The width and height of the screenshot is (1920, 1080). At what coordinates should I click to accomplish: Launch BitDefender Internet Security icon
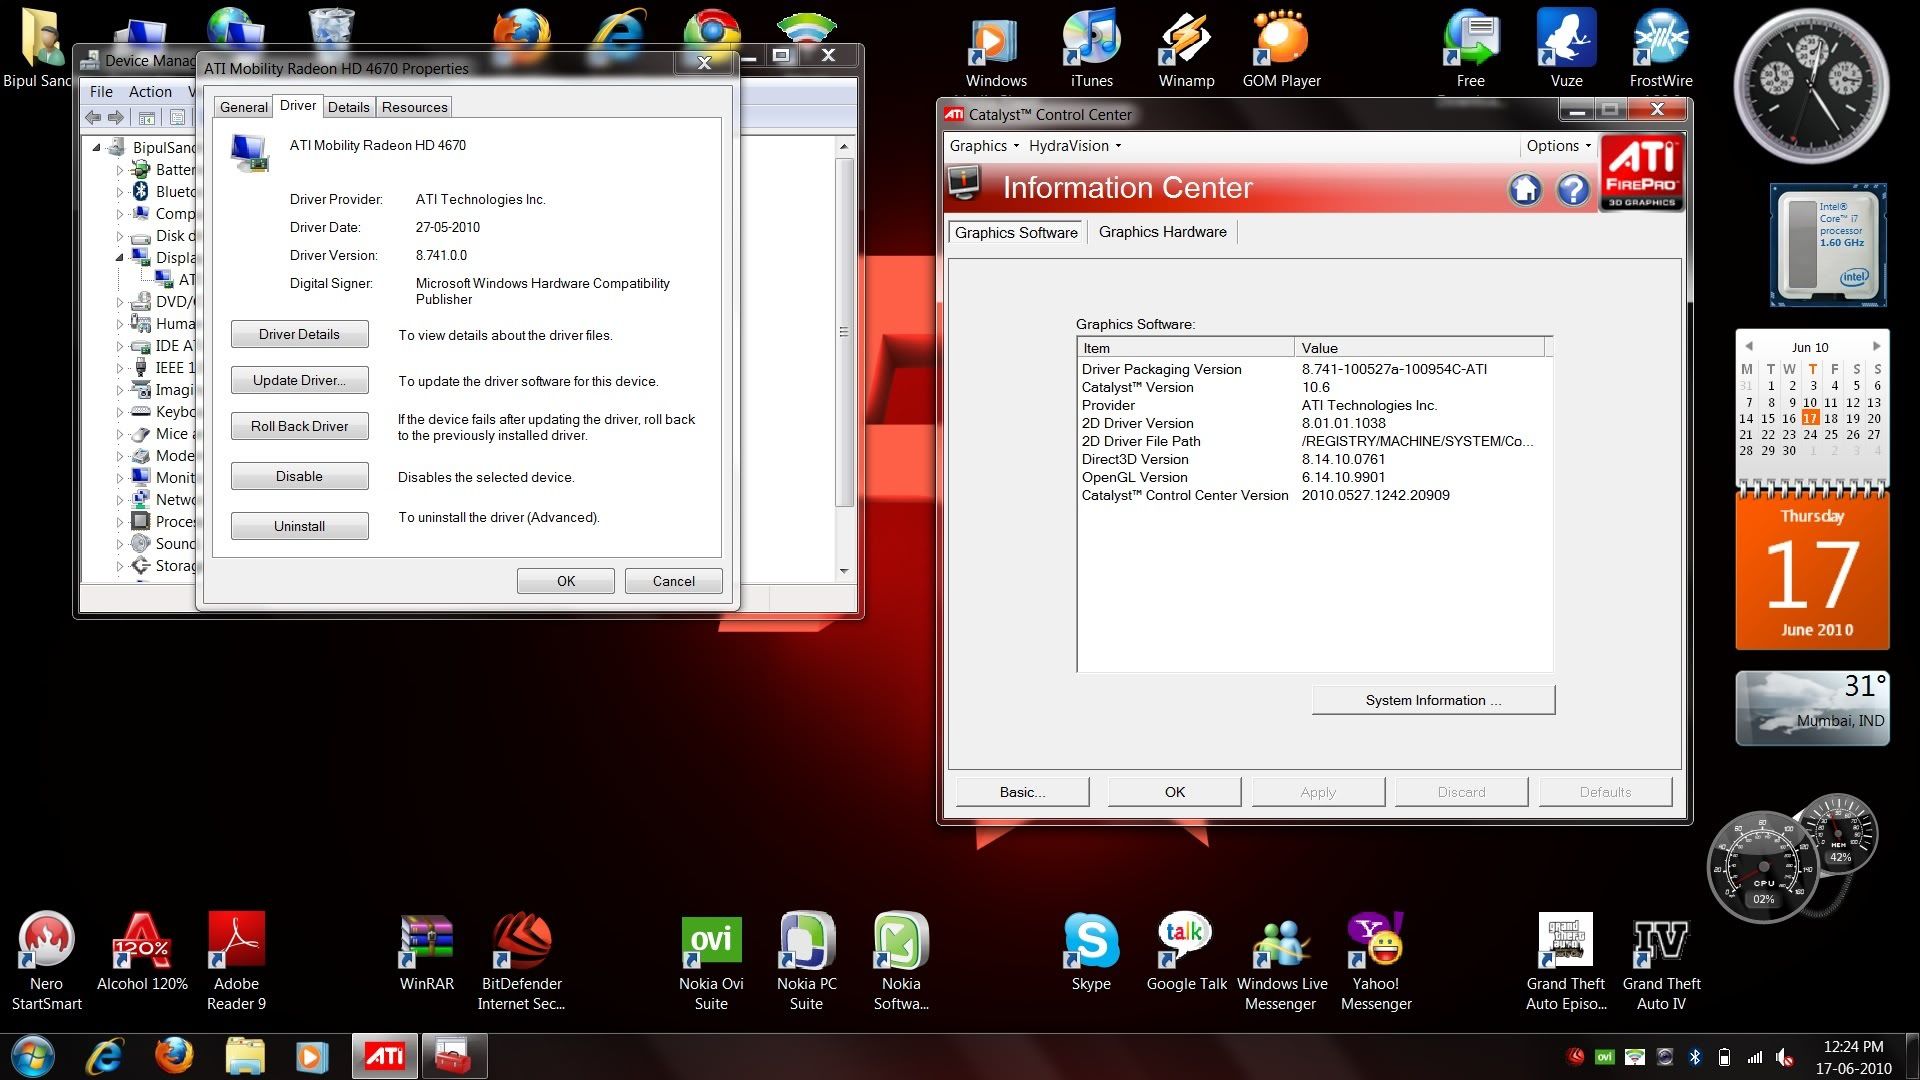521,960
